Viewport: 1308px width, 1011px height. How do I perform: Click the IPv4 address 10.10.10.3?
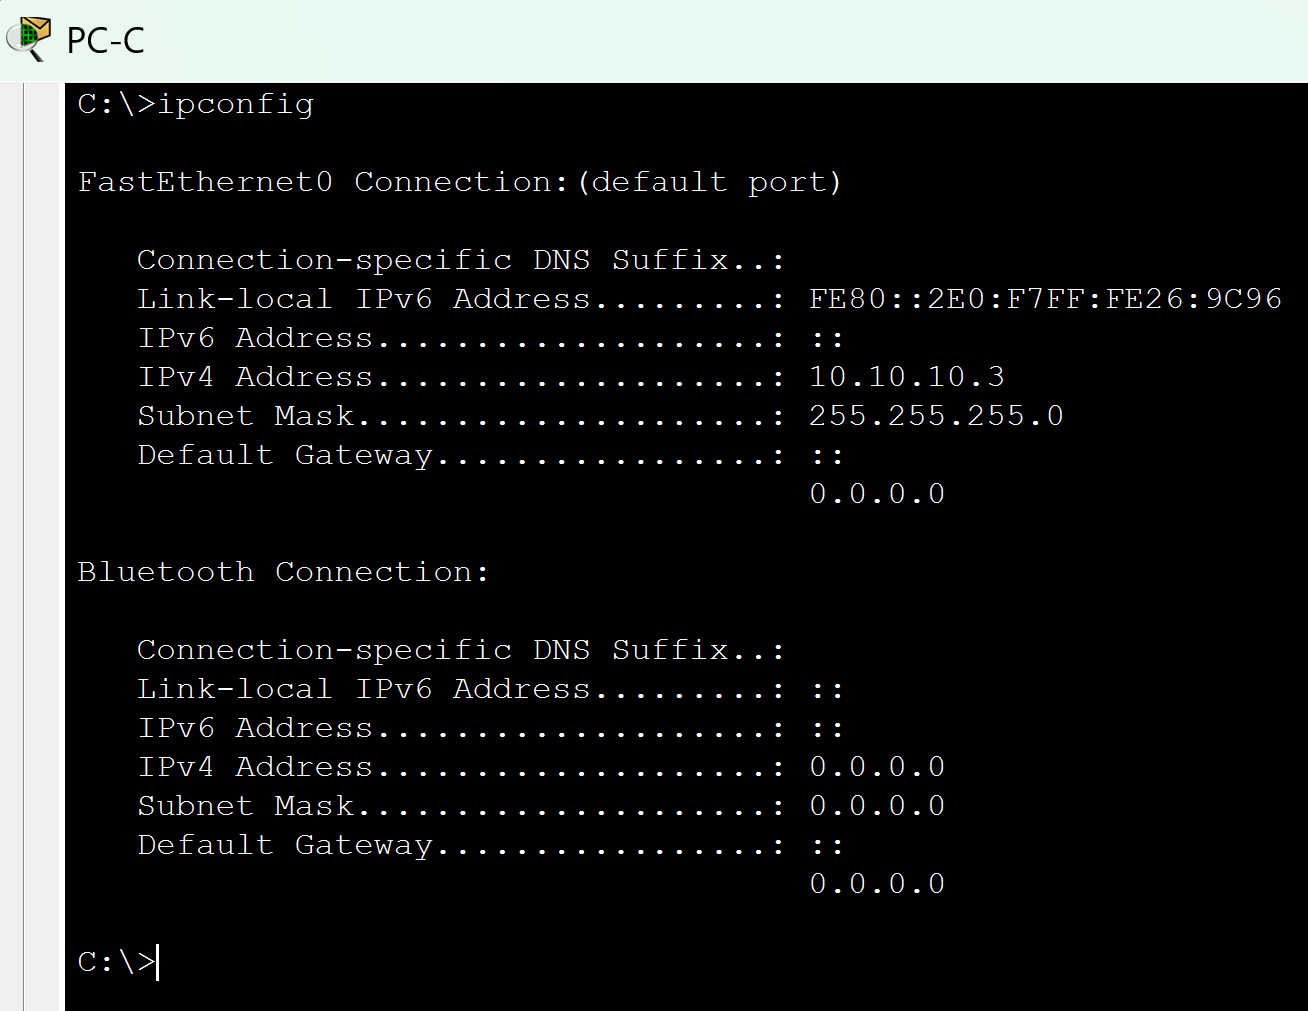tap(906, 377)
